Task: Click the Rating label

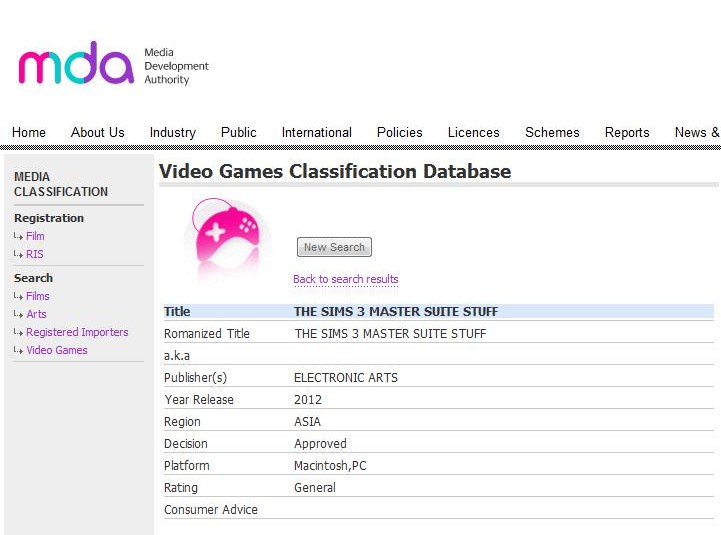Action: (181, 488)
